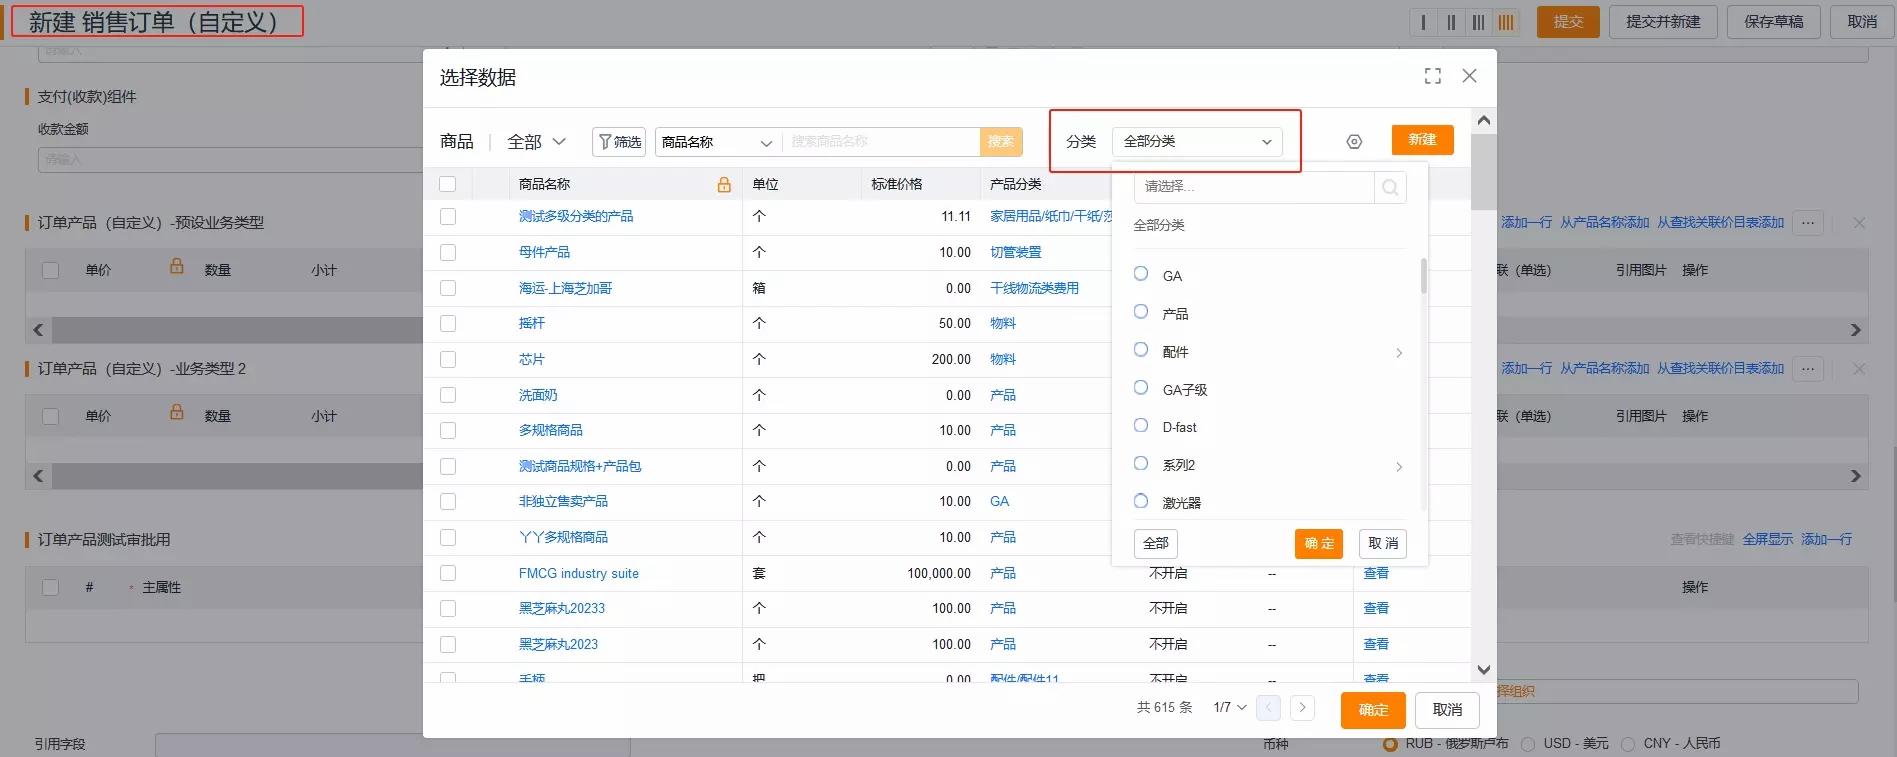This screenshot has width=1897, height=757.
Task: Click the 请选择 category search field
Action: (x=1254, y=187)
